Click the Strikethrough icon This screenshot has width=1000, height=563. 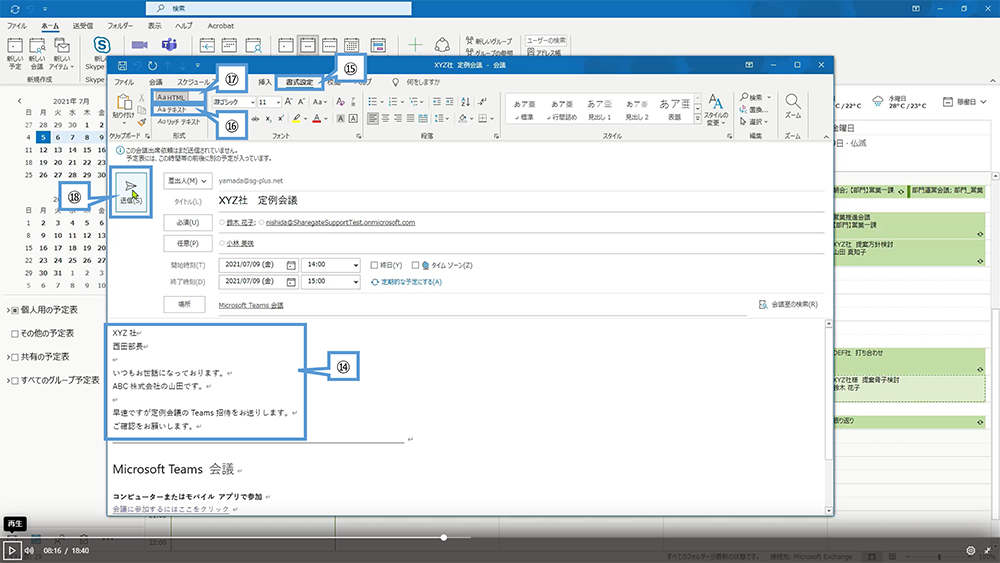[255, 119]
